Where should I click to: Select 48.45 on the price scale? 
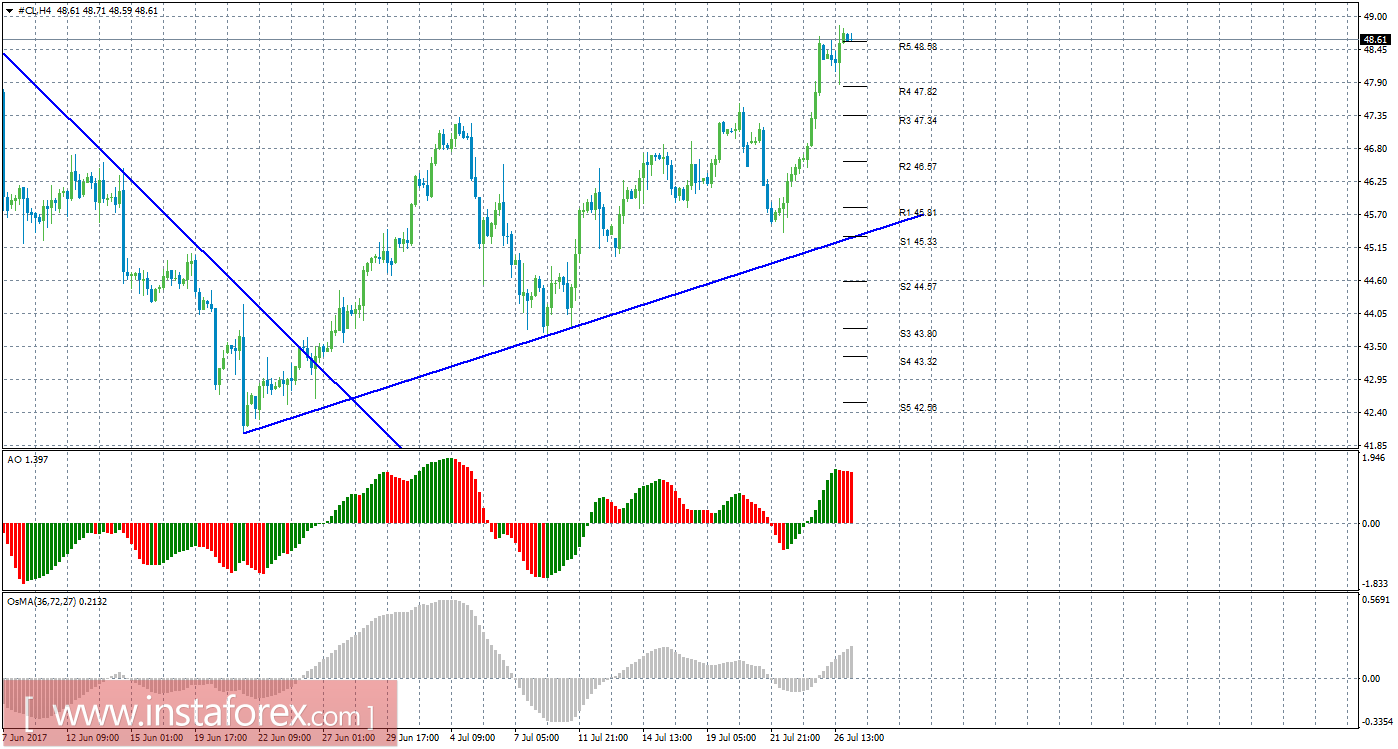[x=1376, y=50]
